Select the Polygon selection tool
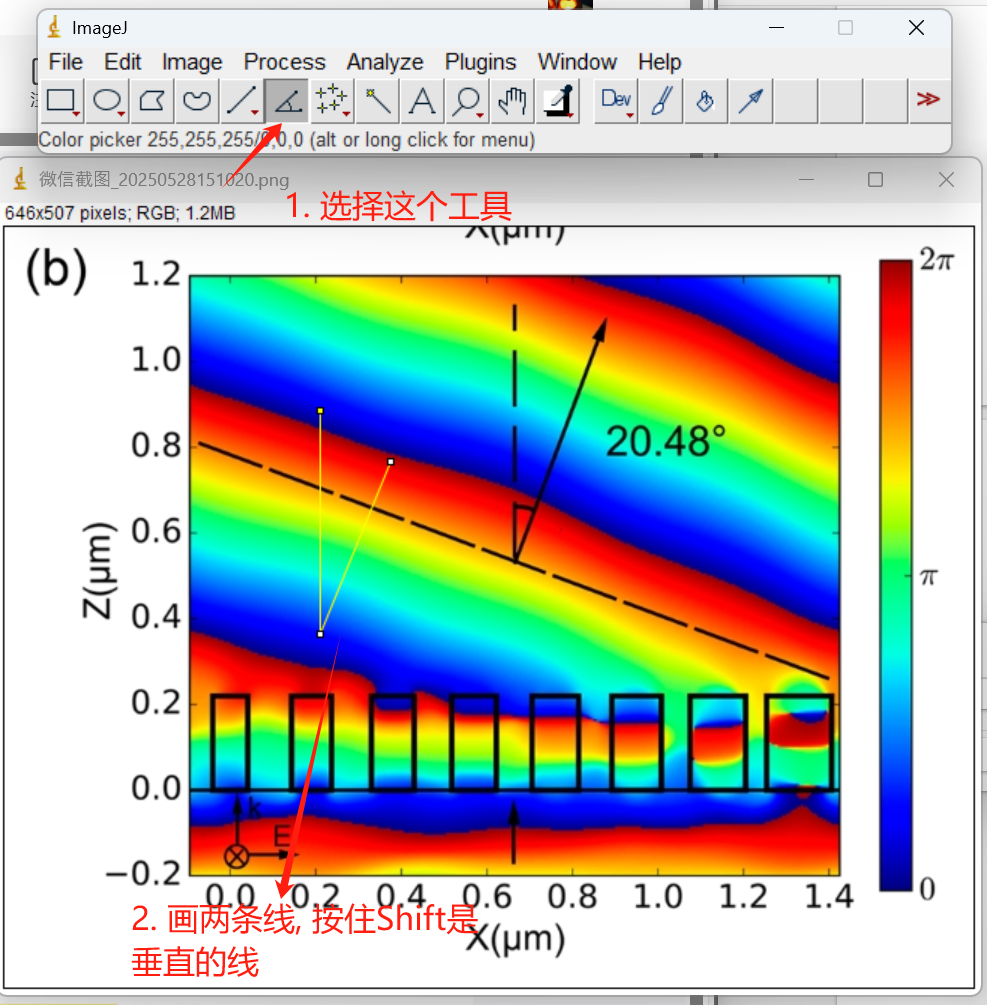The height and width of the screenshot is (1005, 987). pos(152,101)
